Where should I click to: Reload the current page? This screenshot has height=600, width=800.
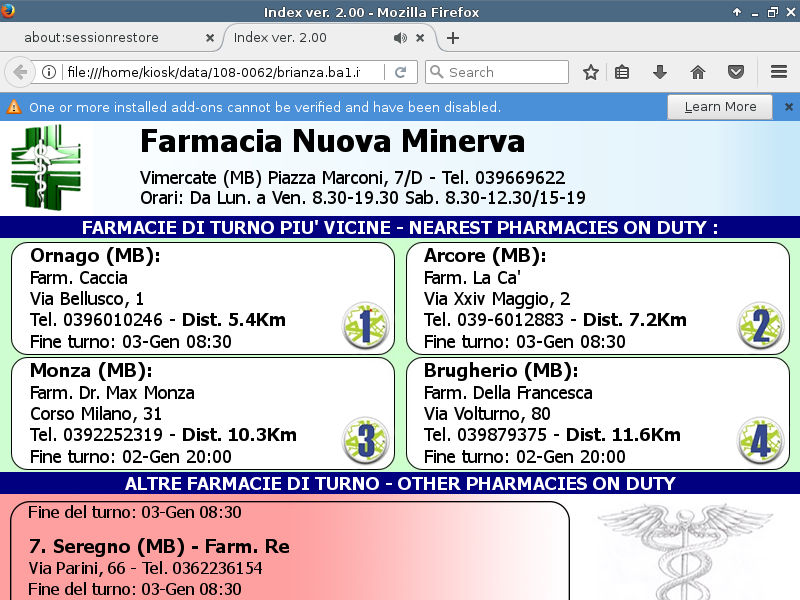[400, 72]
